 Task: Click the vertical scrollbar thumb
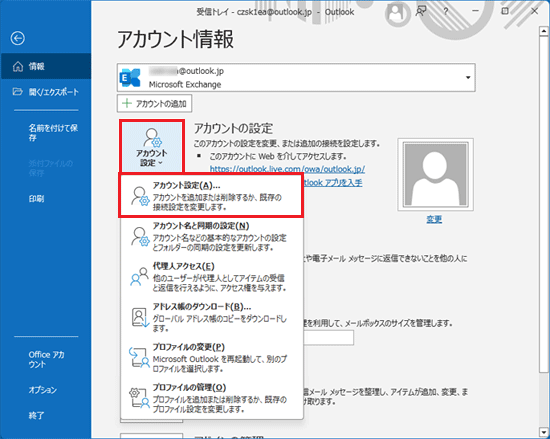[x=544, y=204]
